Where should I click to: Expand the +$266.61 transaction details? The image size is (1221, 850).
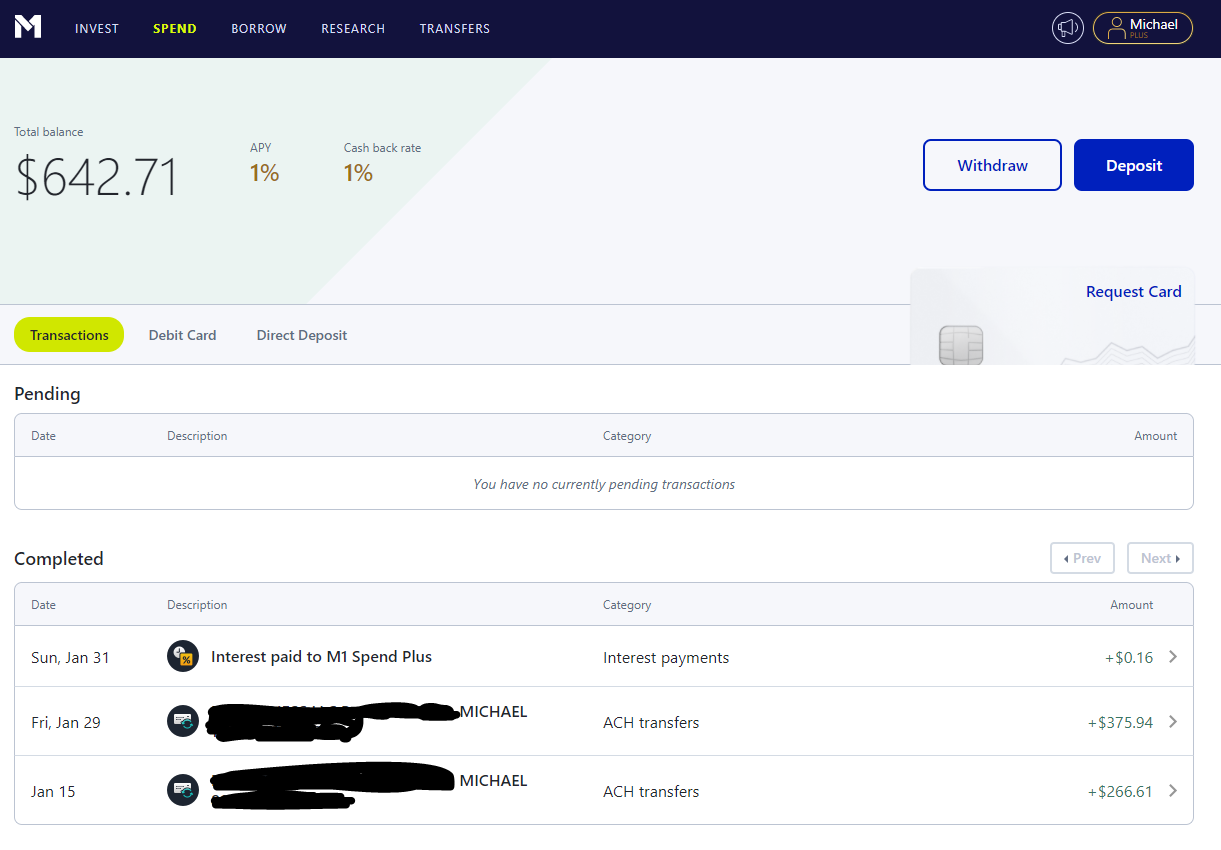pos(1173,791)
